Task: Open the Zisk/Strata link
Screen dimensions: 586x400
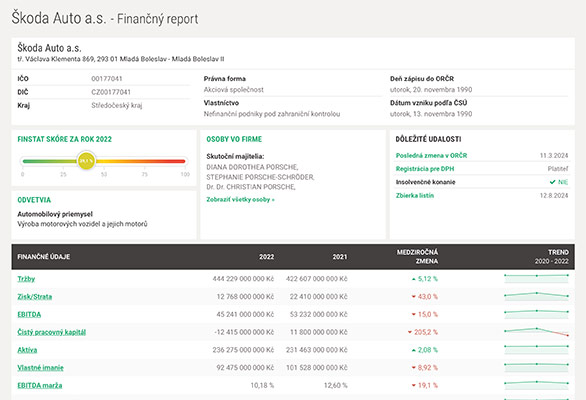Action: coord(35,297)
